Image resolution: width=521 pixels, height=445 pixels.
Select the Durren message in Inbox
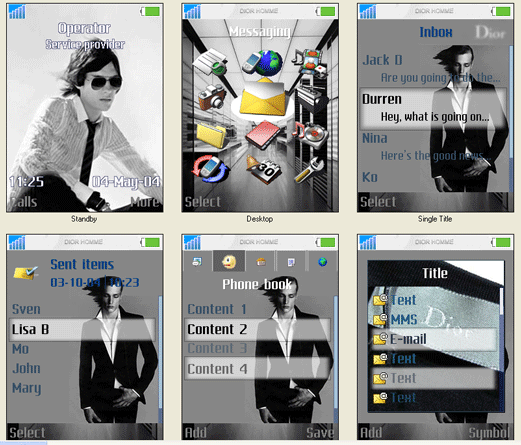433,108
